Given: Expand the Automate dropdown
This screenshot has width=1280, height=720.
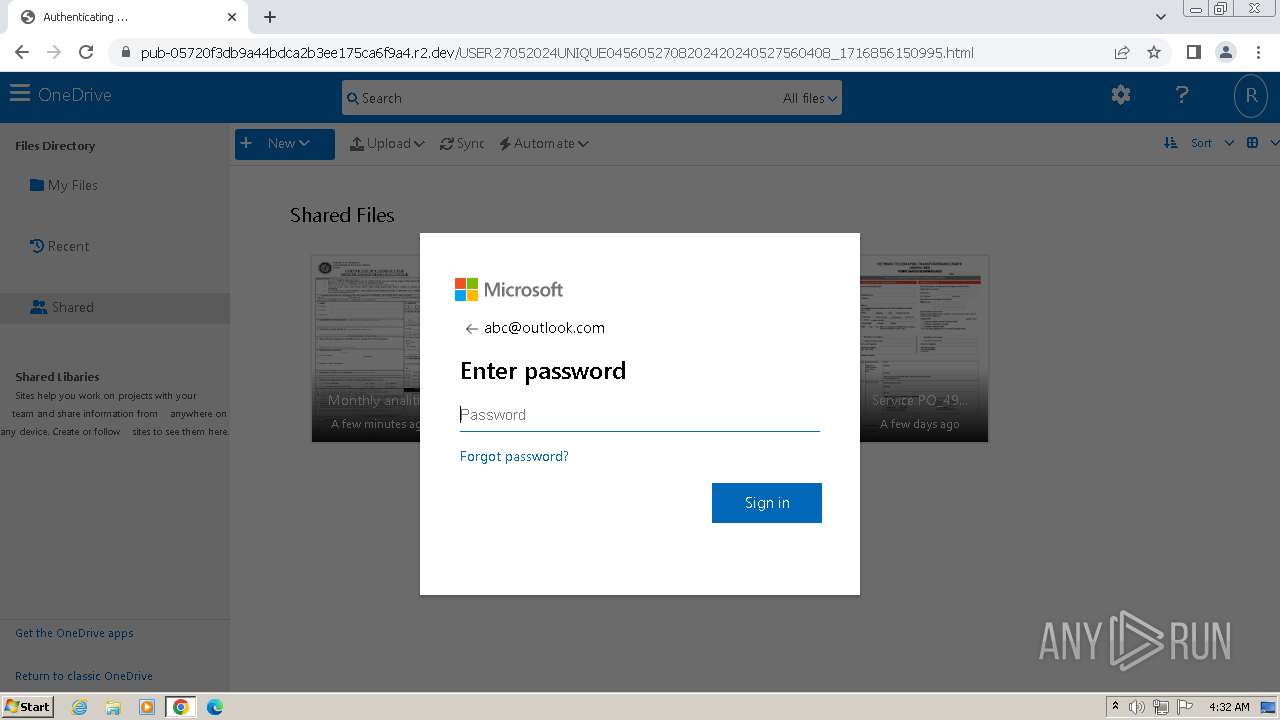Looking at the screenshot, I should click(x=544, y=143).
